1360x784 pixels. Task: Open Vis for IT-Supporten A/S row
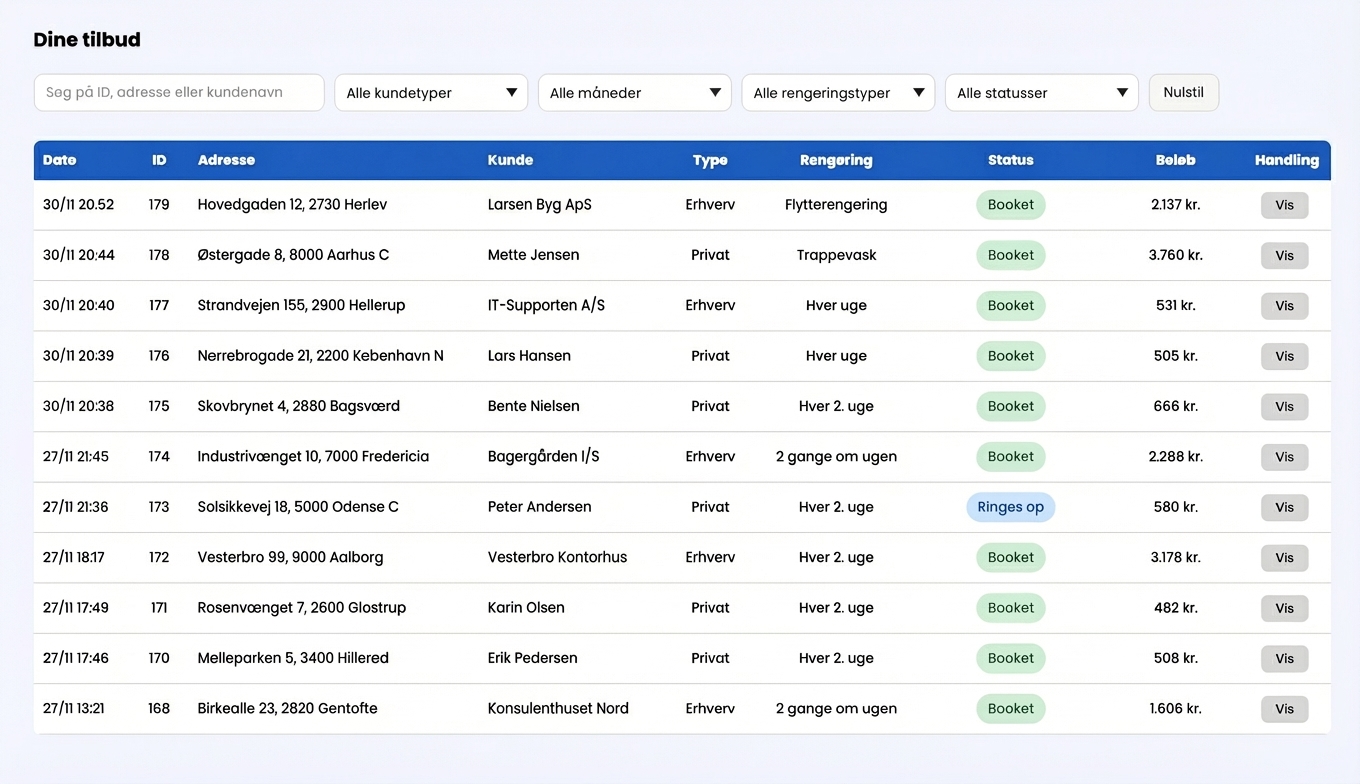tap(1285, 306)
